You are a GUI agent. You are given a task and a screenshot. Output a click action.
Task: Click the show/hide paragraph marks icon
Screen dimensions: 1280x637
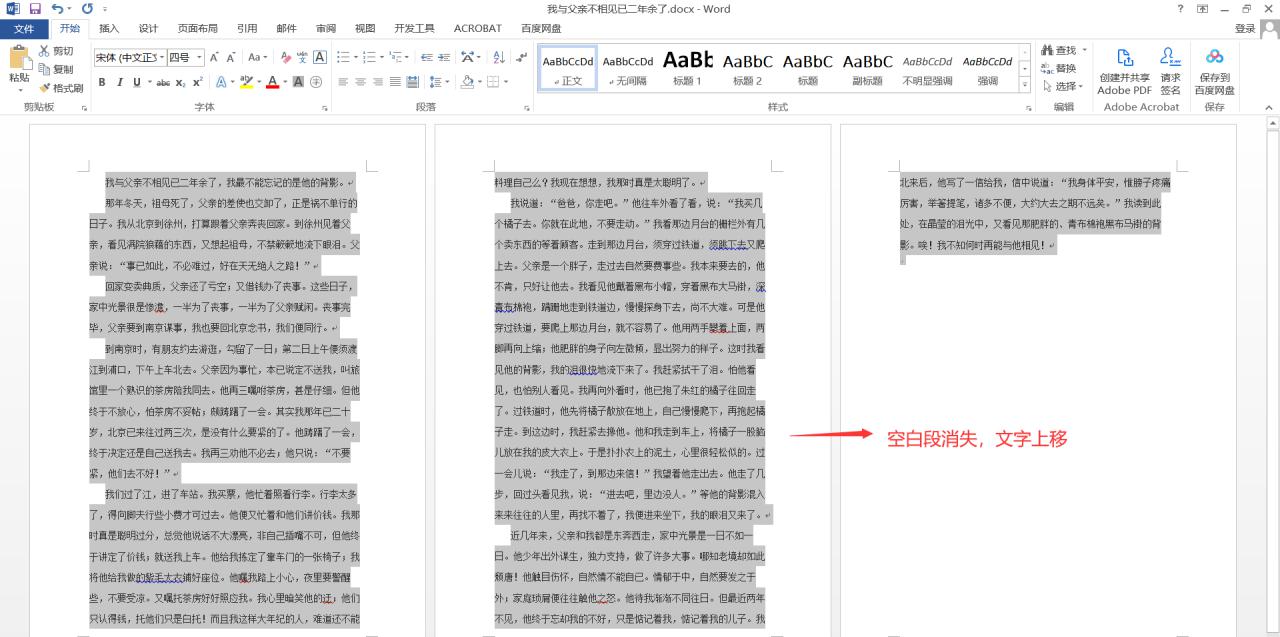point(521,58)
